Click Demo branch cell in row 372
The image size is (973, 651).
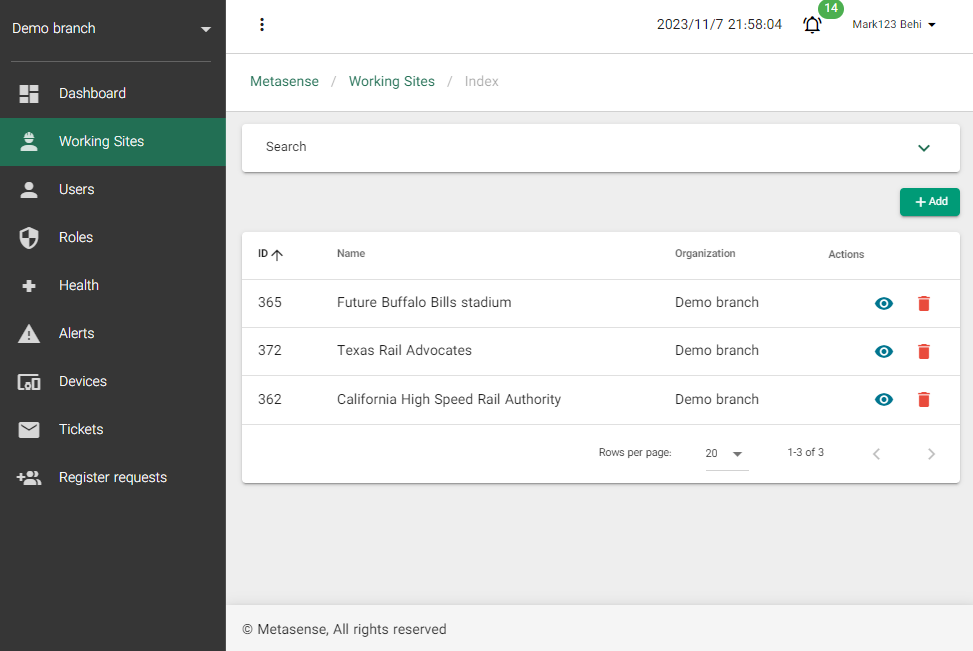(x=717, y=351)
